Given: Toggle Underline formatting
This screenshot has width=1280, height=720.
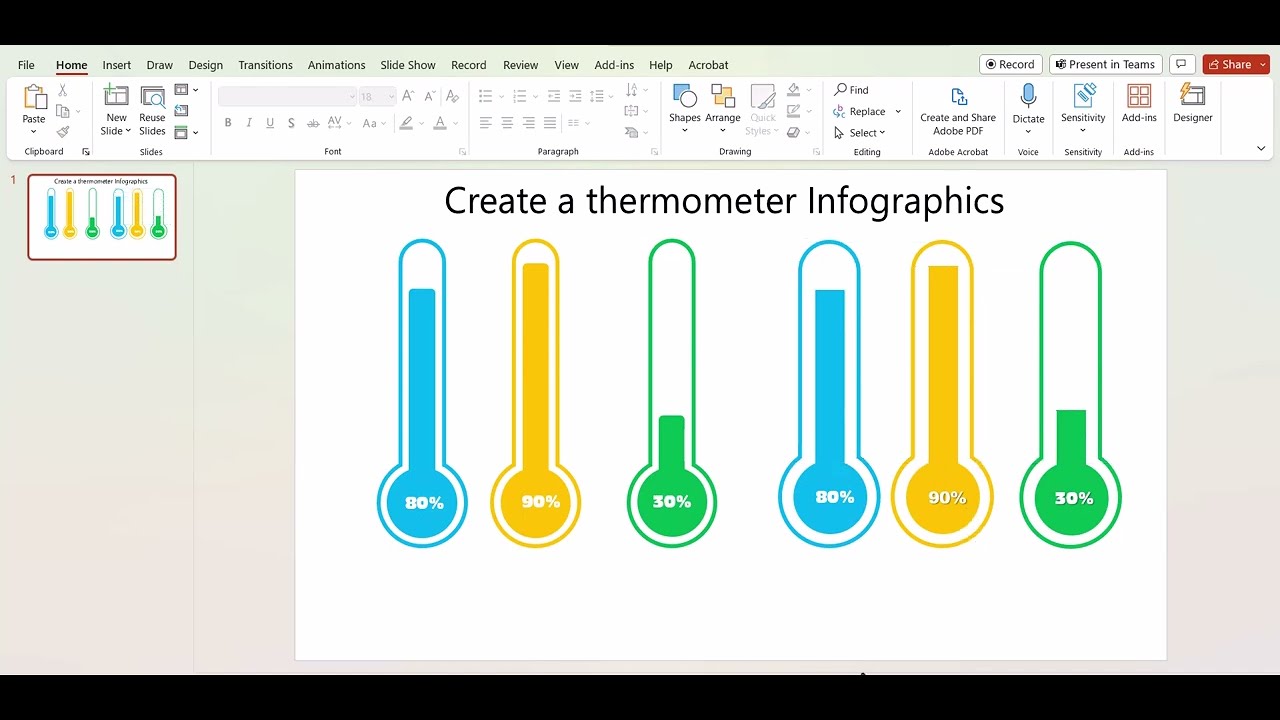Looking at the screenshot, I should tap(270, 123).
